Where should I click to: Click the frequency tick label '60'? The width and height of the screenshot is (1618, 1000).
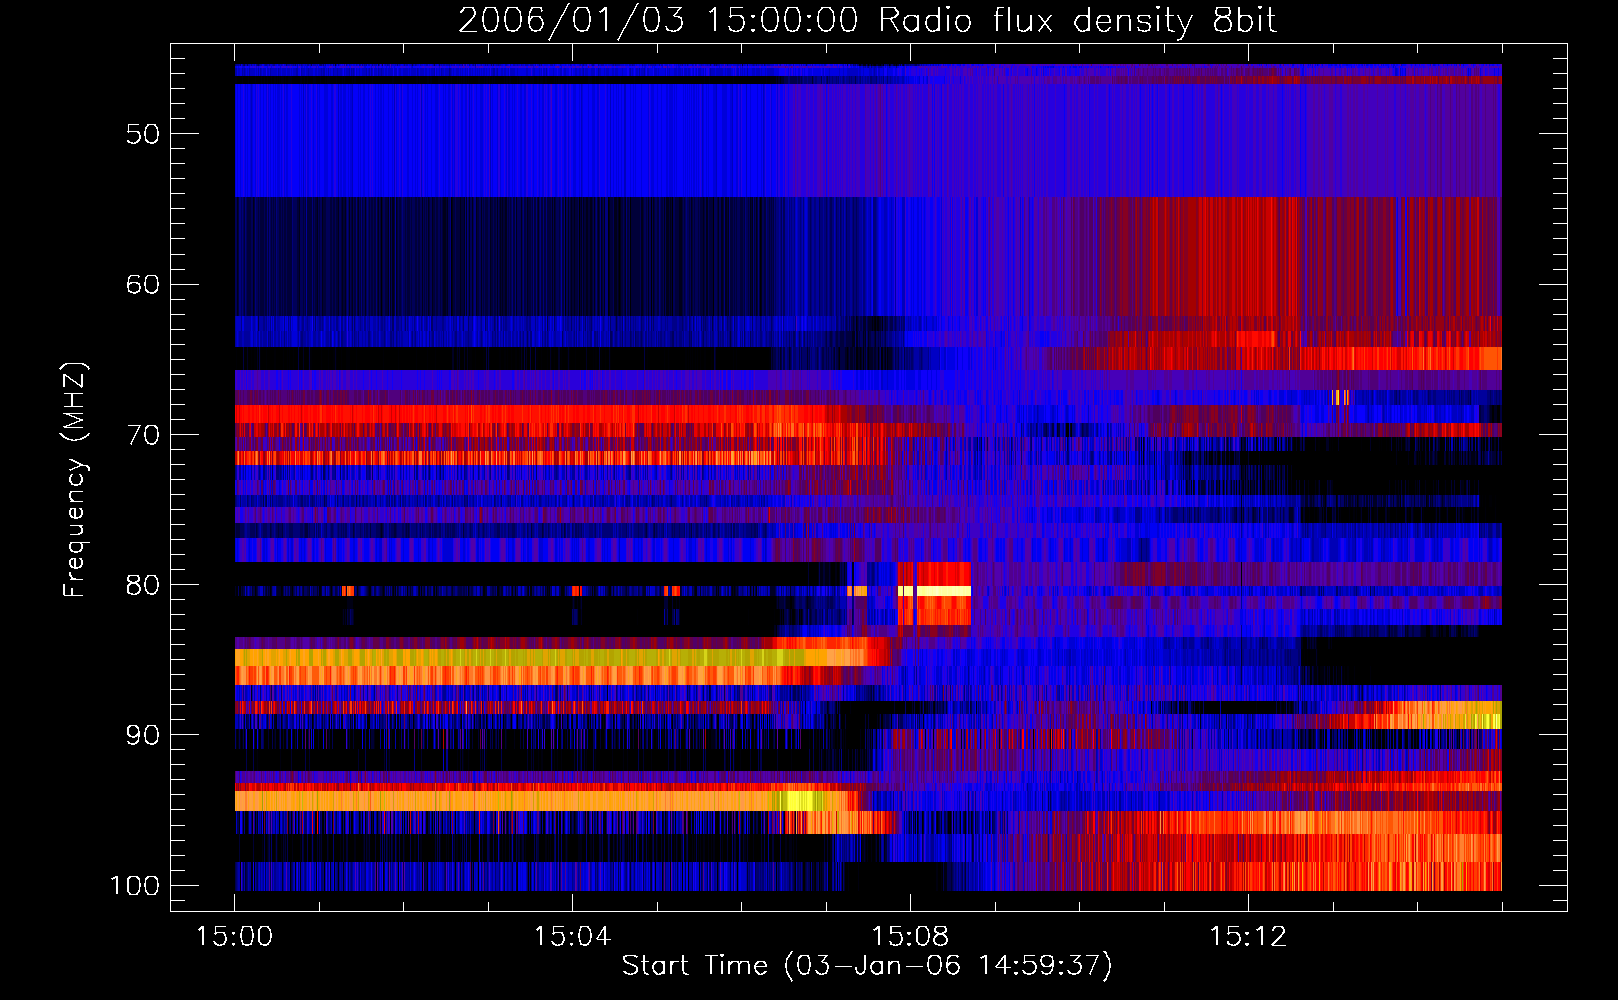tap(143, 285)
